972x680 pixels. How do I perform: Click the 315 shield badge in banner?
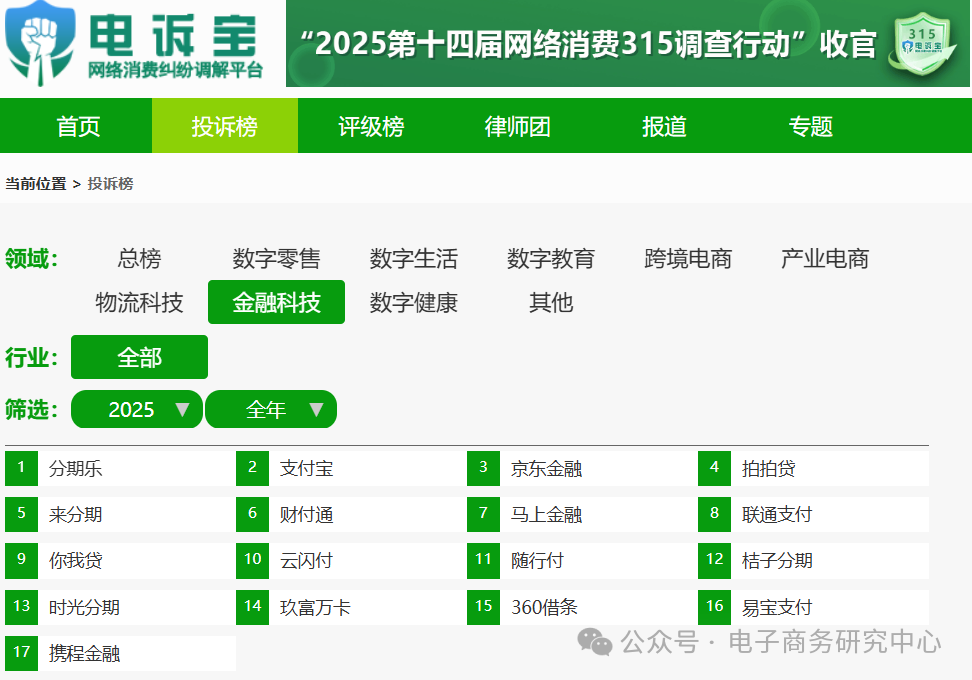point(922,46)
